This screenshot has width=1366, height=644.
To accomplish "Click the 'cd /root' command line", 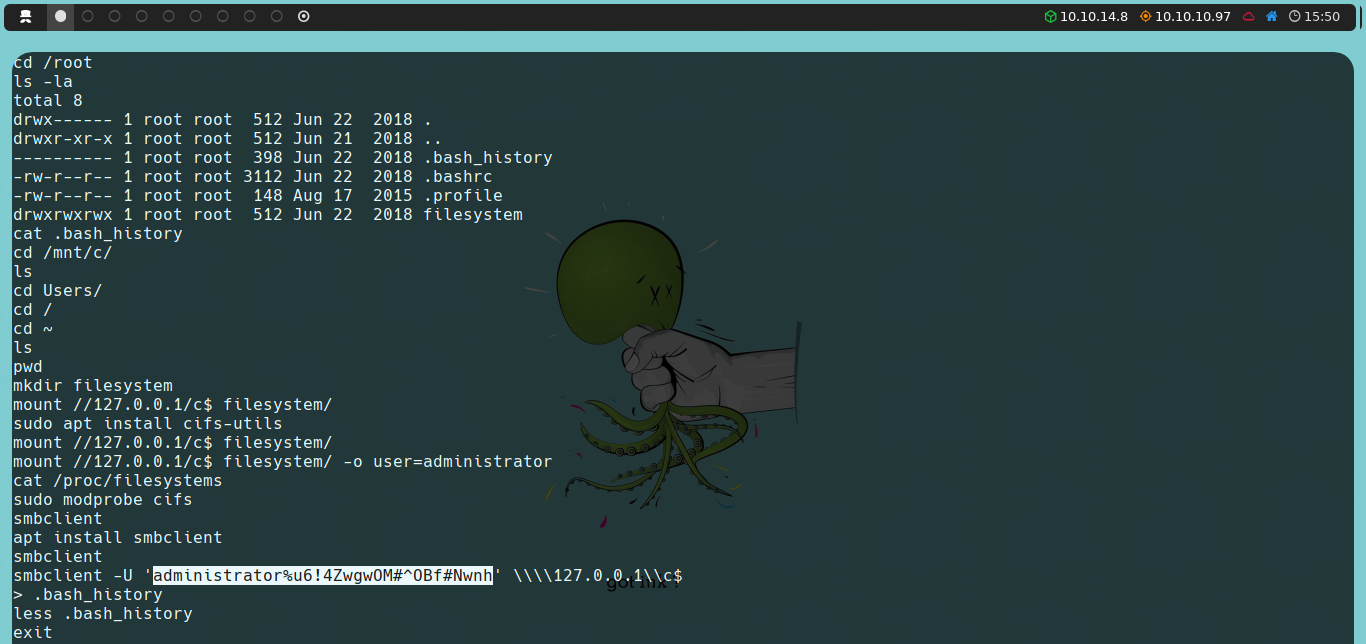I will 53,63.
